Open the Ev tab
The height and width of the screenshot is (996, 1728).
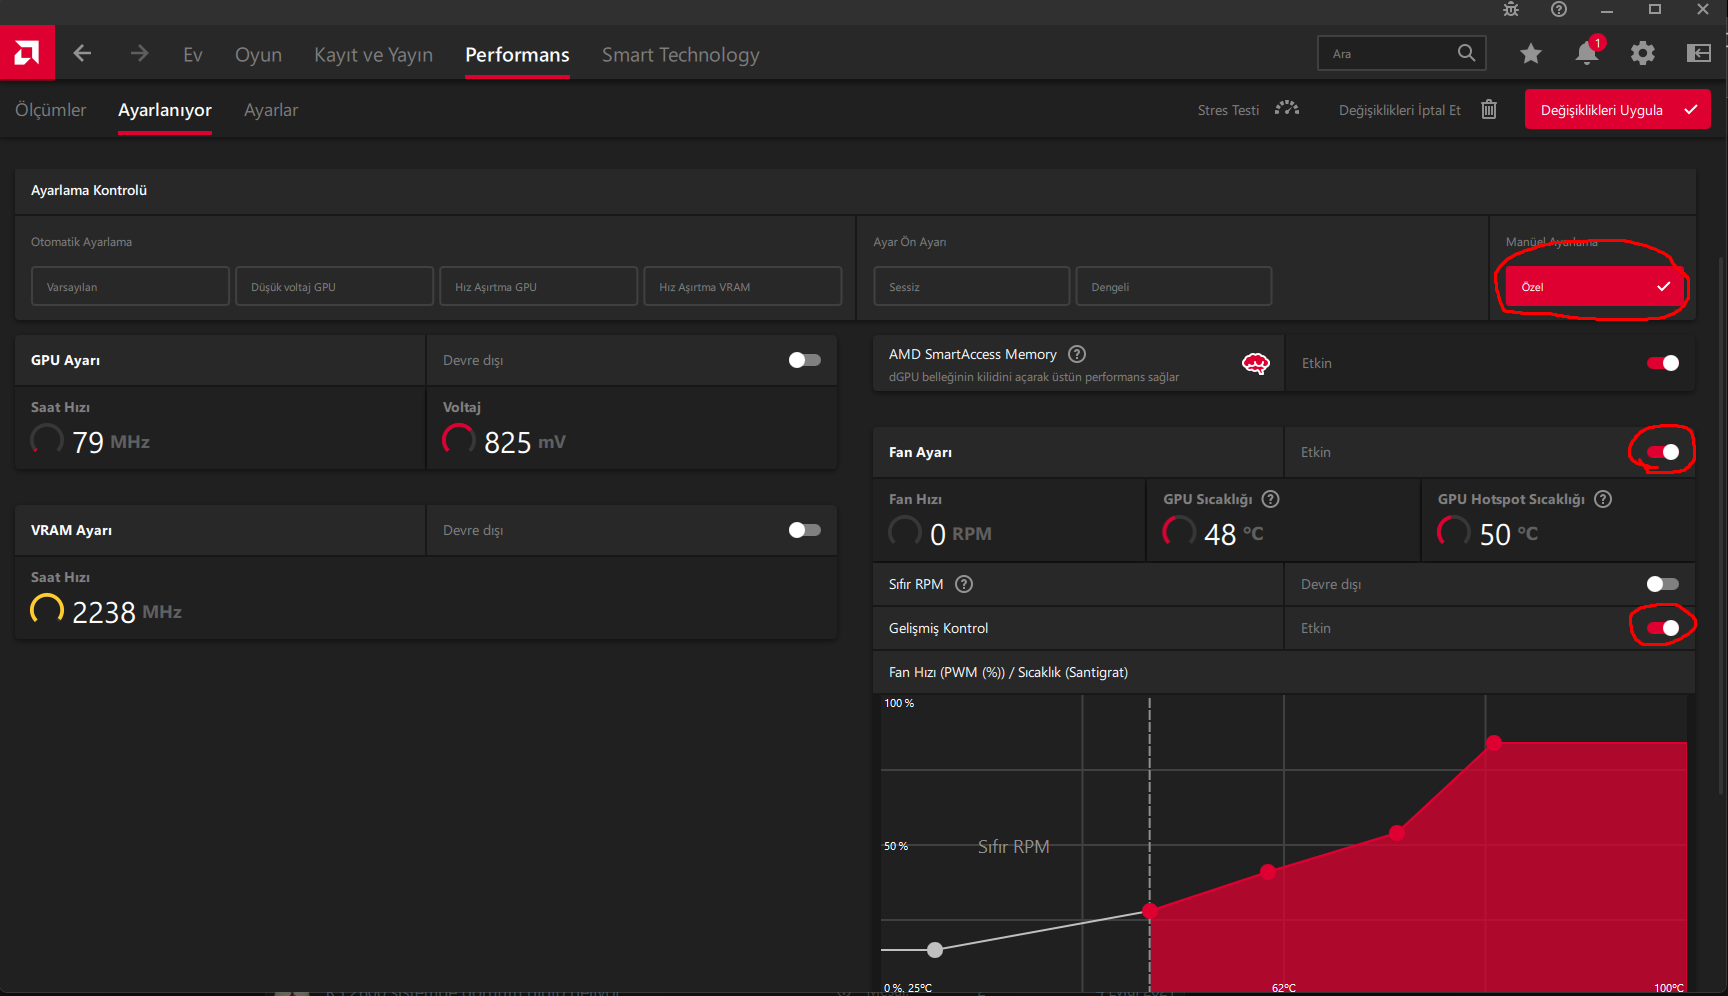[193, 55]
